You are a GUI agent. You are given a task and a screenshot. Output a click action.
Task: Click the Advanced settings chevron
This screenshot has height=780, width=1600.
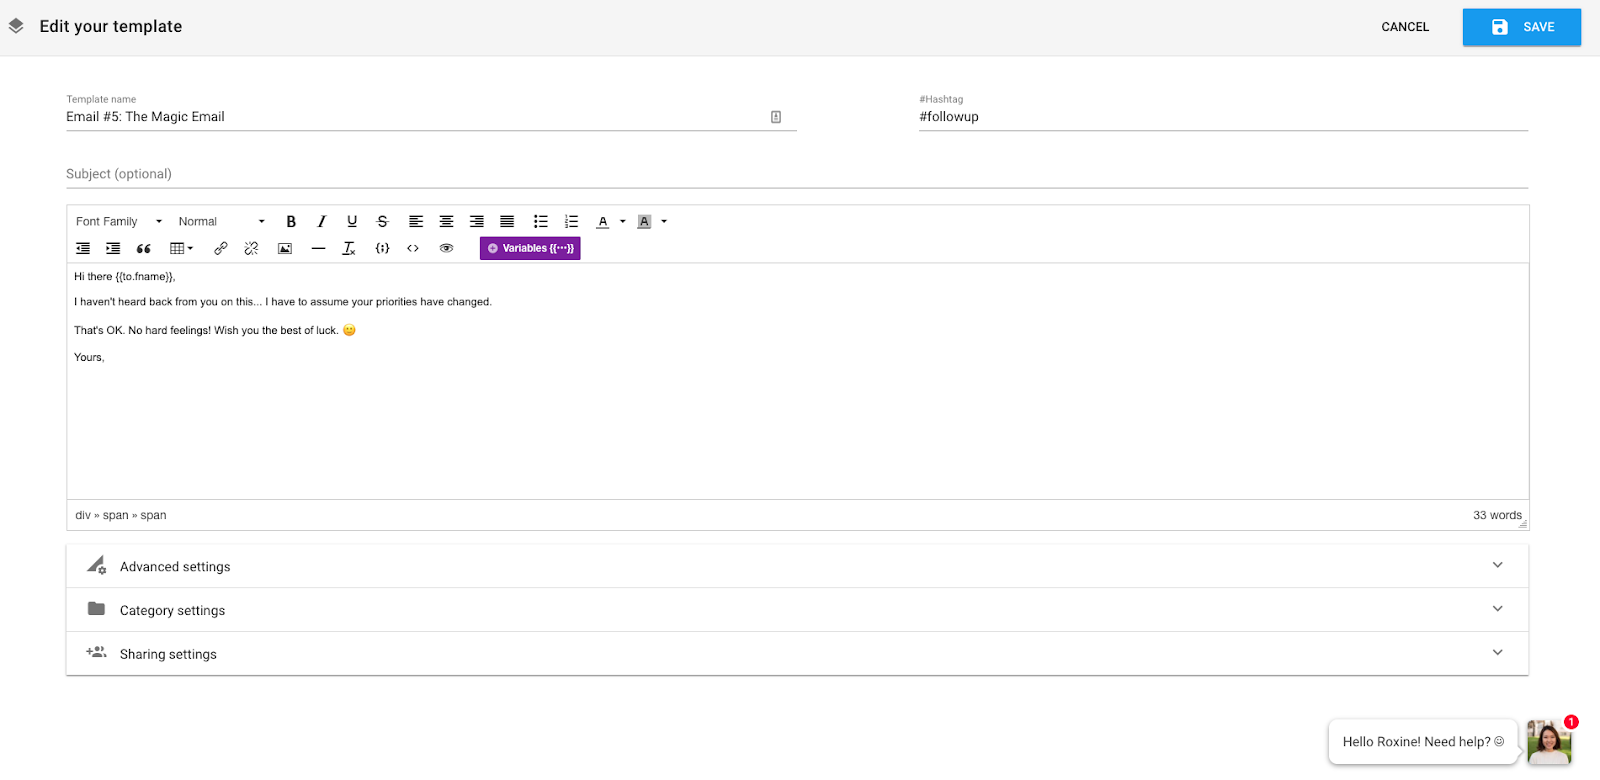tap(1498, 565)
